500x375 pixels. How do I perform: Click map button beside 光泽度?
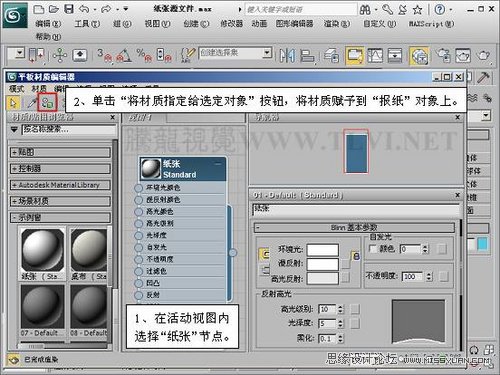pyautogui.click(x=355, y=323)
